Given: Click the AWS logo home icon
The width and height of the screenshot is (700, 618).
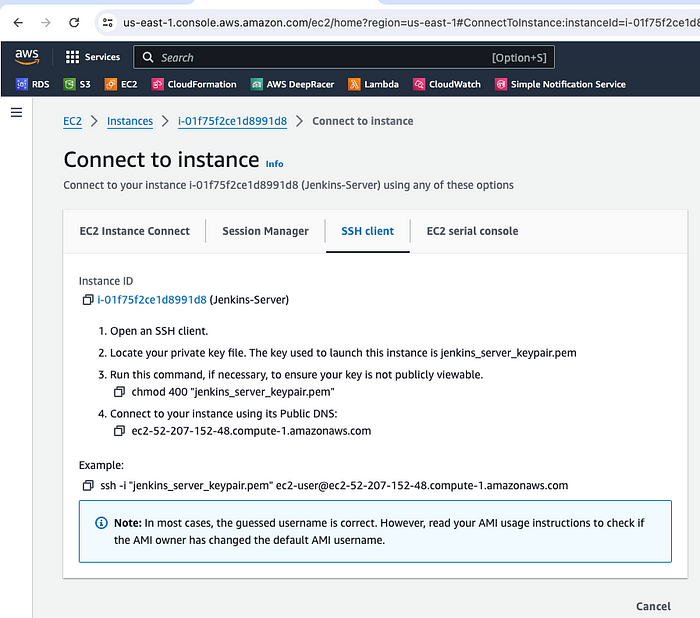Looking at the screenshot, I should (x=27, y=57).
